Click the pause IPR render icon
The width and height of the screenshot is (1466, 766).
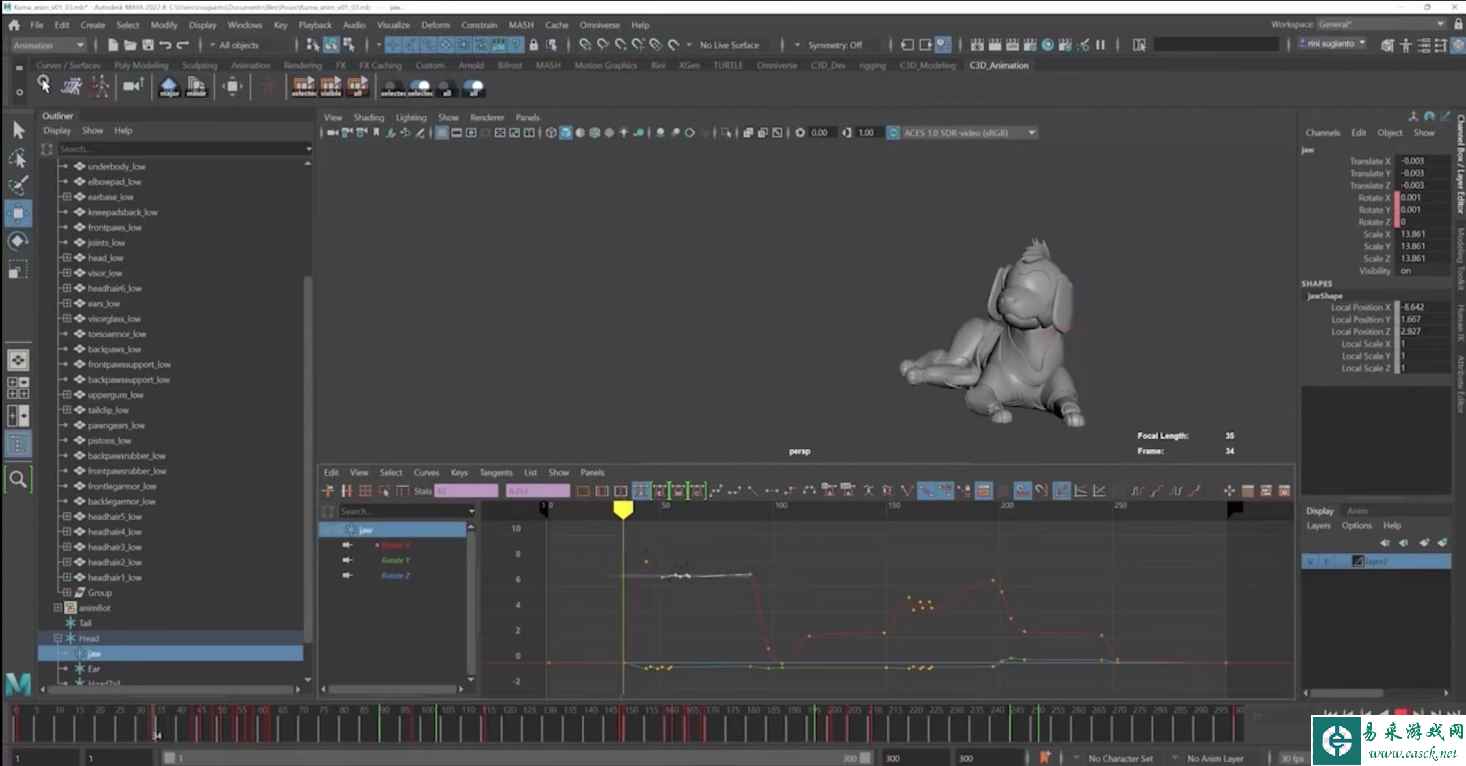(x=1101, y=45)
